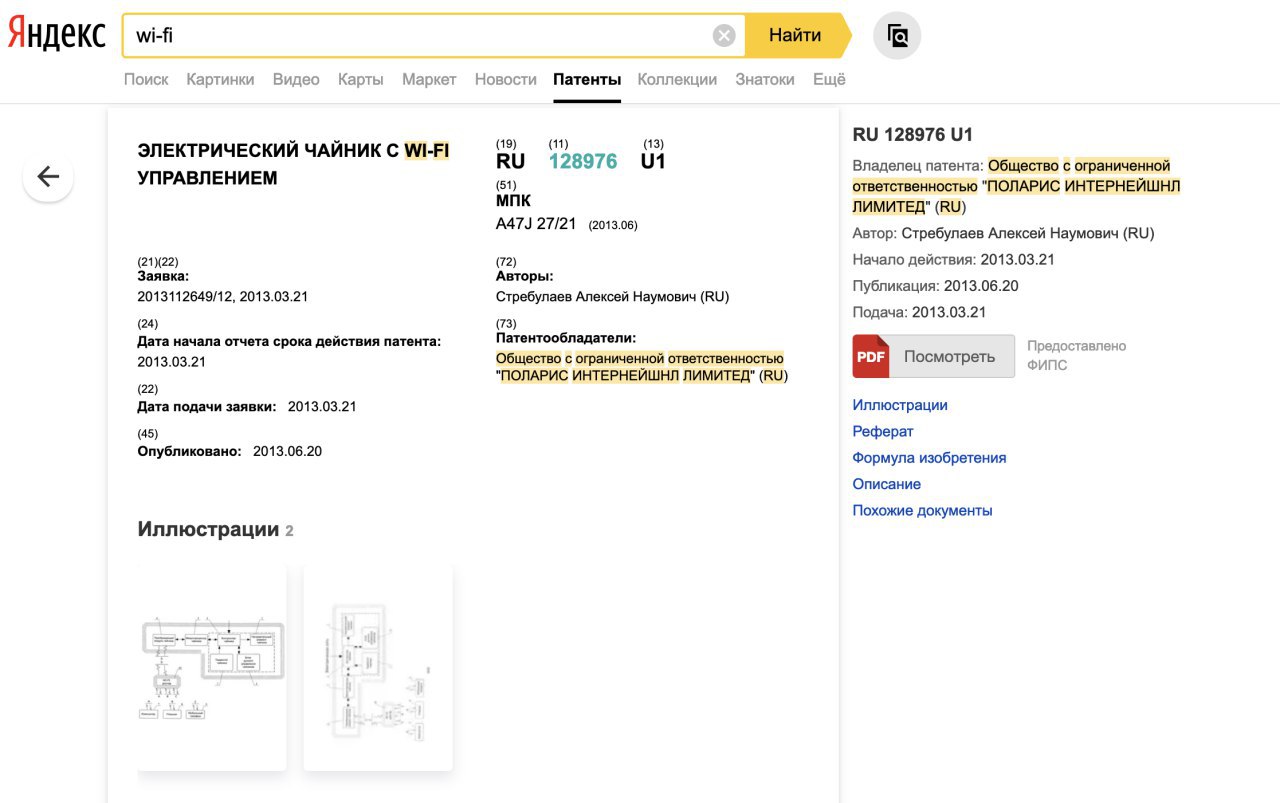Open Похожие документы link
Screen dimensions: 1280x803
(x=922, y=510)
